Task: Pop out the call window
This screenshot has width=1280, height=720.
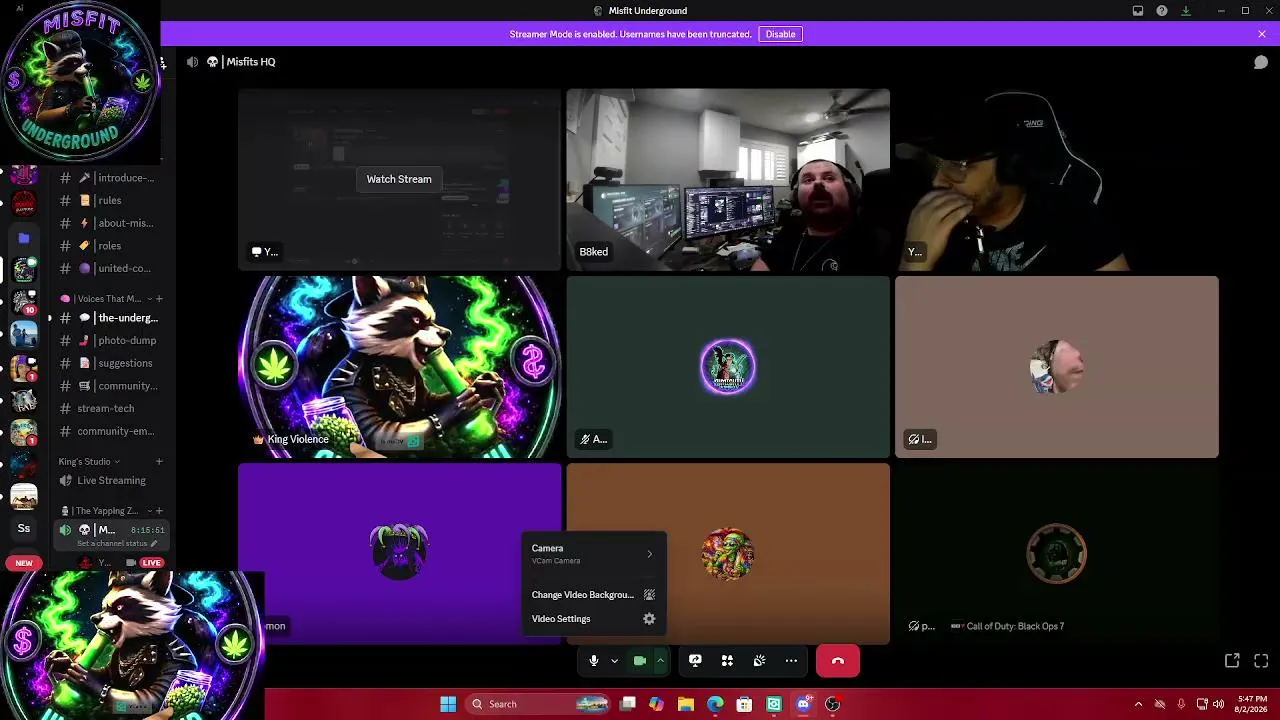Action: [1232, 661]
